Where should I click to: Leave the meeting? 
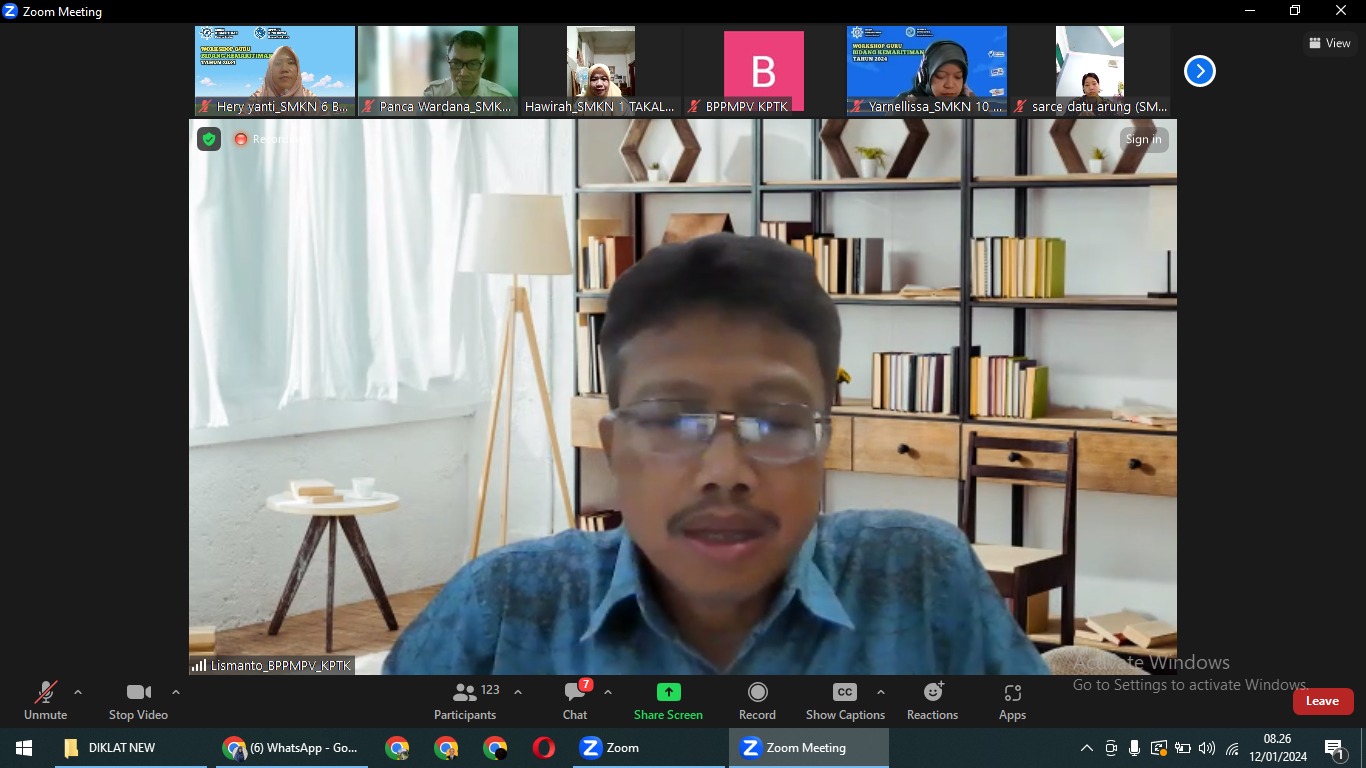1323,701
